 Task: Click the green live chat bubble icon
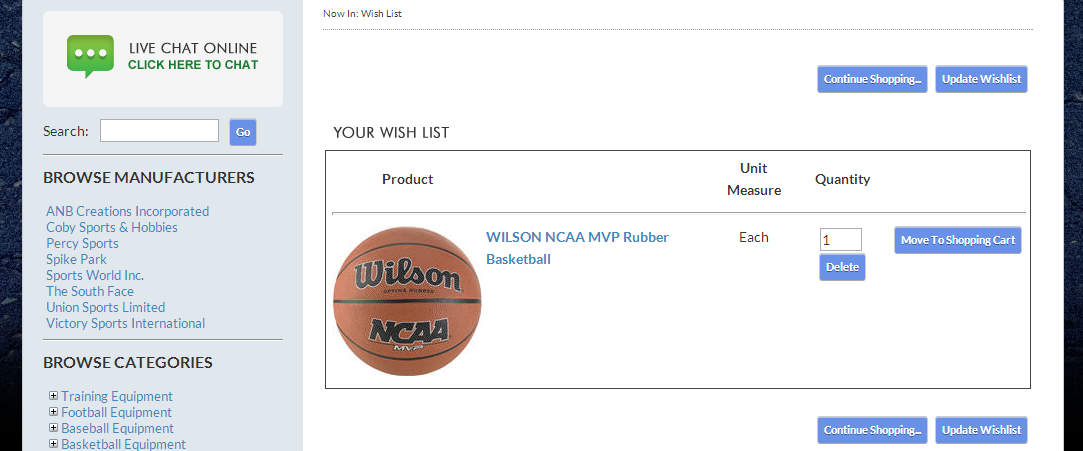click(90, 56)
